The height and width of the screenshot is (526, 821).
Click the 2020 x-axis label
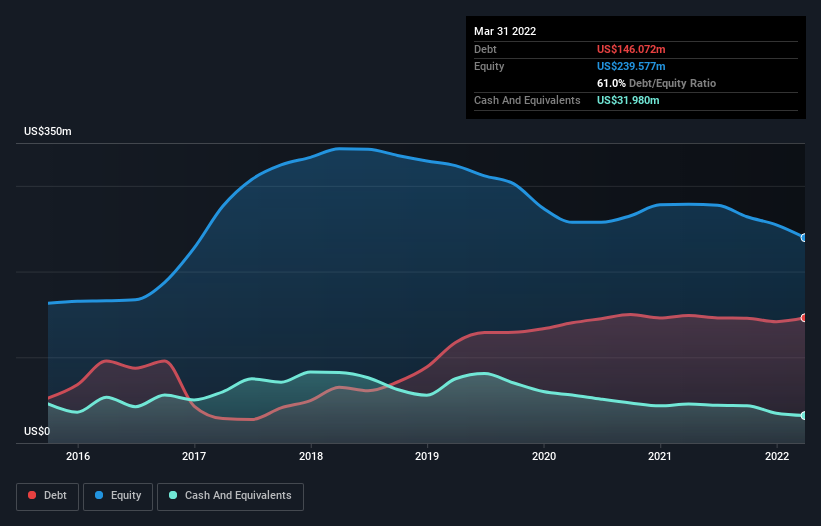click(x=544, y=456)
